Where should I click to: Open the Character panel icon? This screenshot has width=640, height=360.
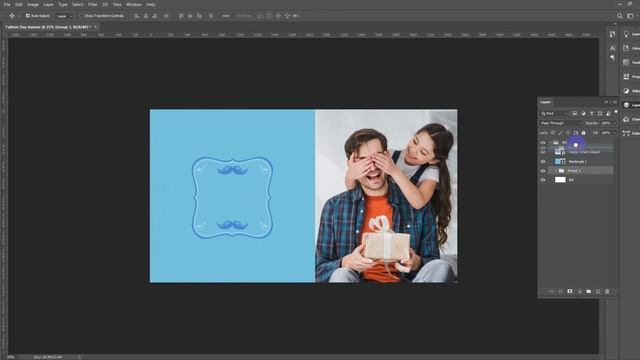612,48
